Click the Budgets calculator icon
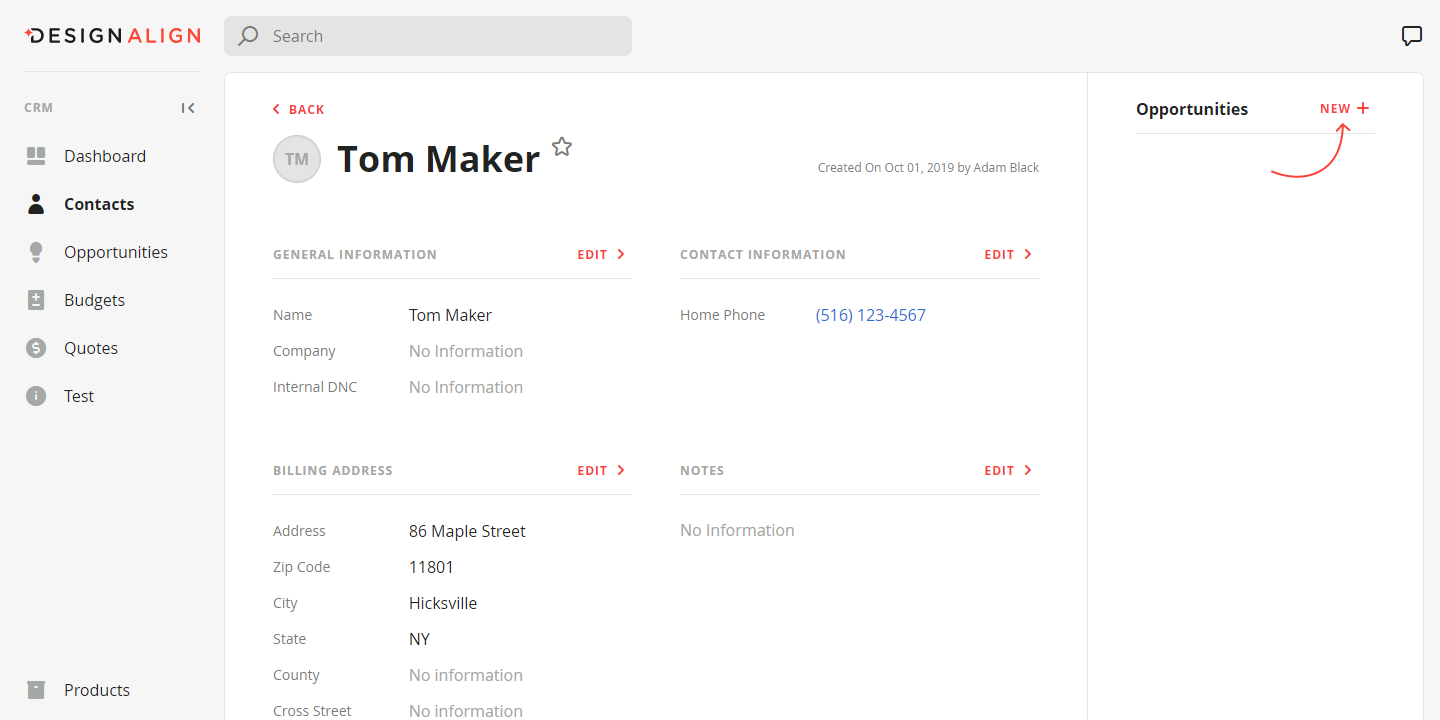Viewport: 1440px width, 720px height. click(36, 300)
